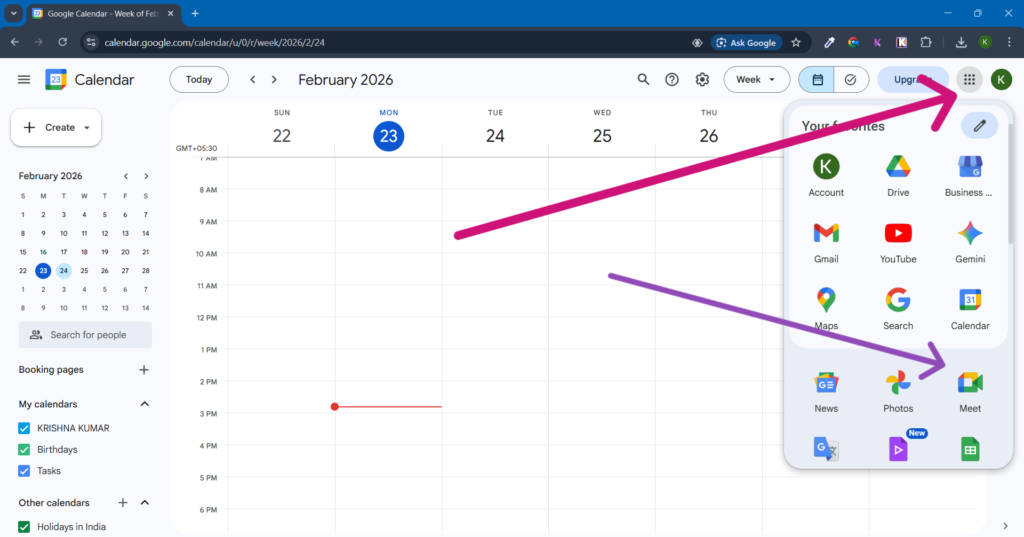
Task: Select the Google Calendar browser tab
Action: (x=100, y=13)
